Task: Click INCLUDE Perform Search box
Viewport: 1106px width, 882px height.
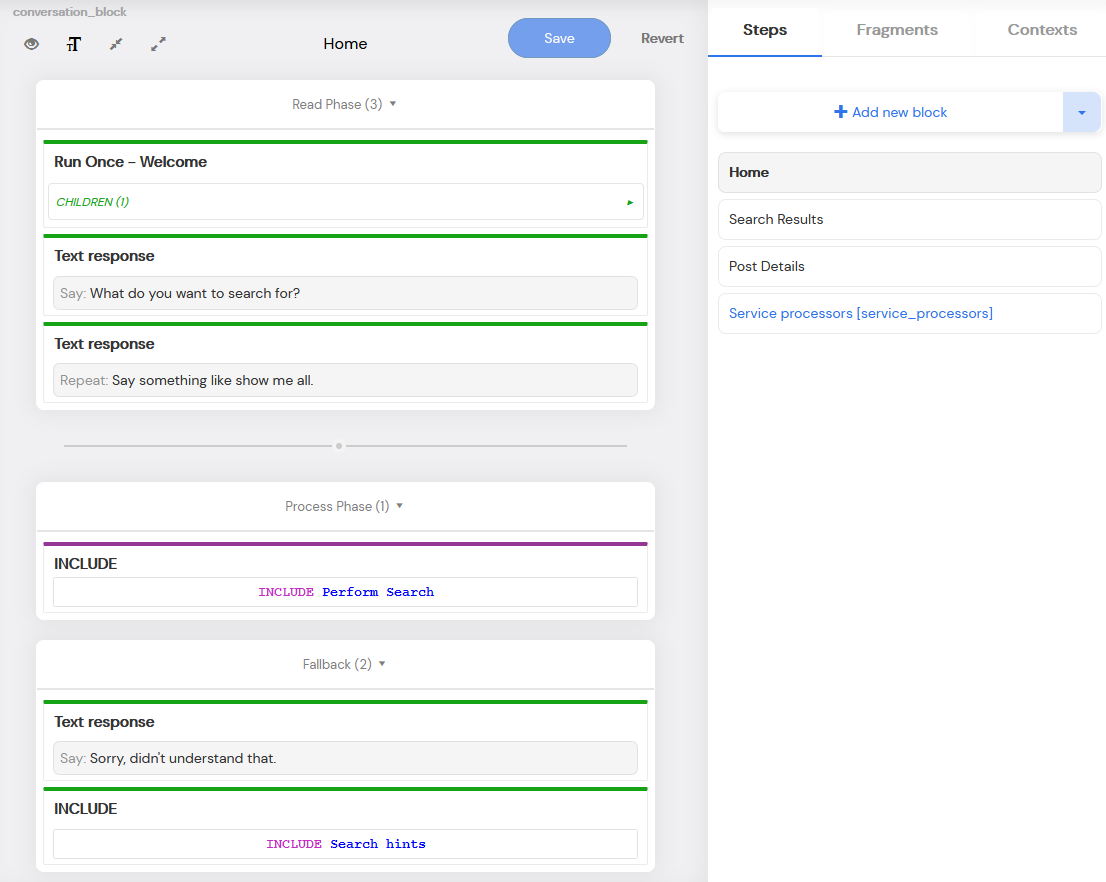Action: (x=346, y=592)
